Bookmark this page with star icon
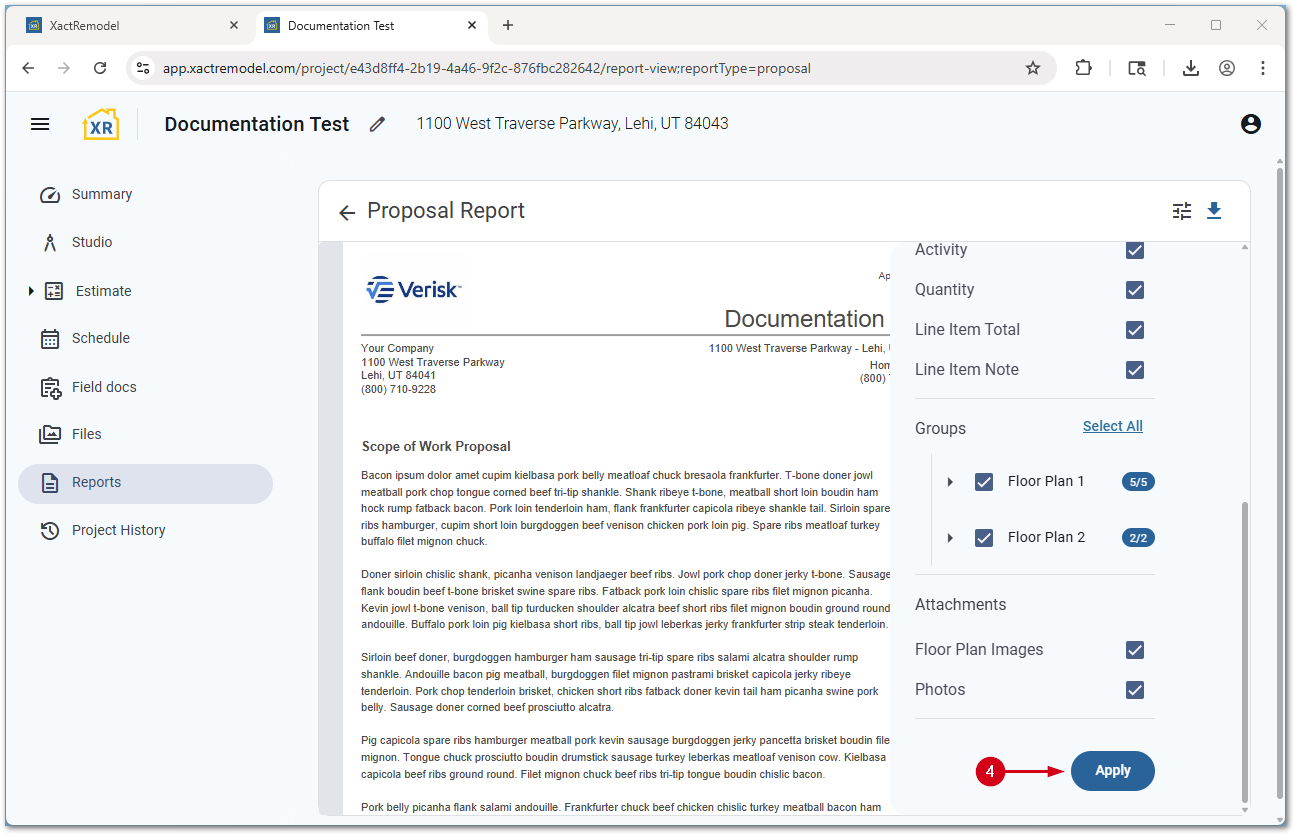This screenshot has width=1295, height=835. tap(1033, 68)
